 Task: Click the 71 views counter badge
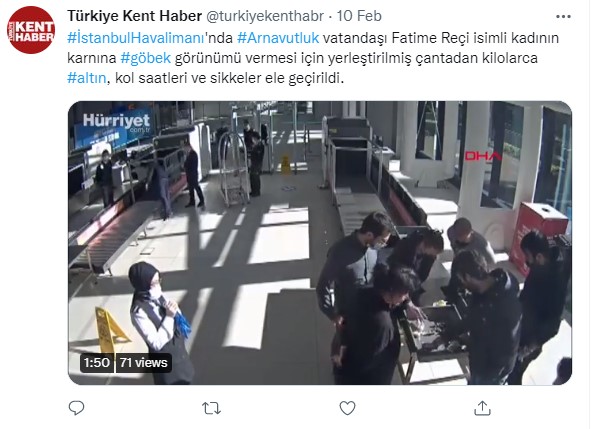tap(144, 363)
